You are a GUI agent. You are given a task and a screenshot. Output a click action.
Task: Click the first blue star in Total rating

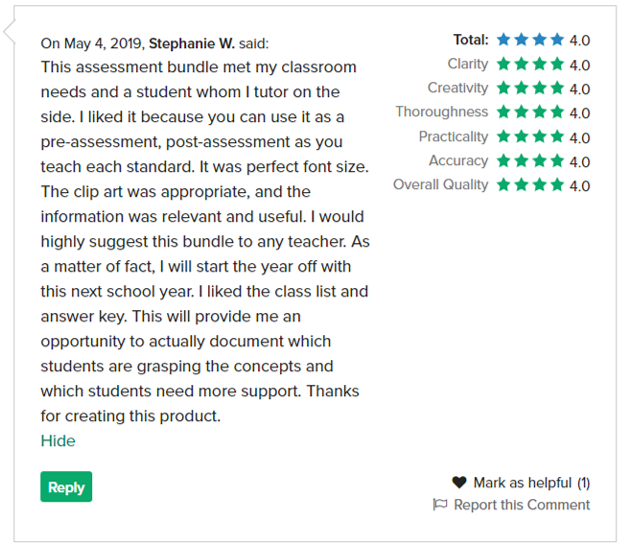504,40
